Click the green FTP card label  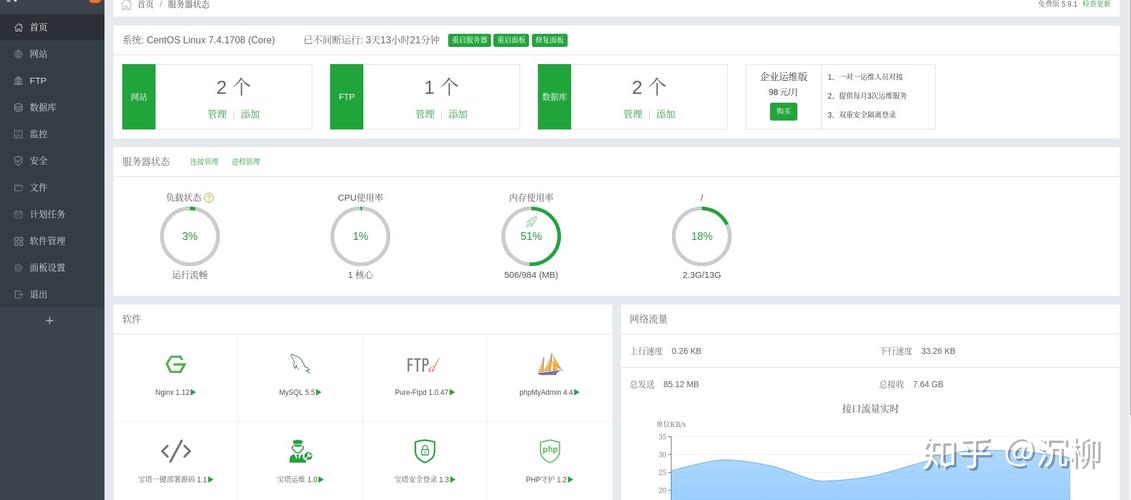(x=346, y=97)
